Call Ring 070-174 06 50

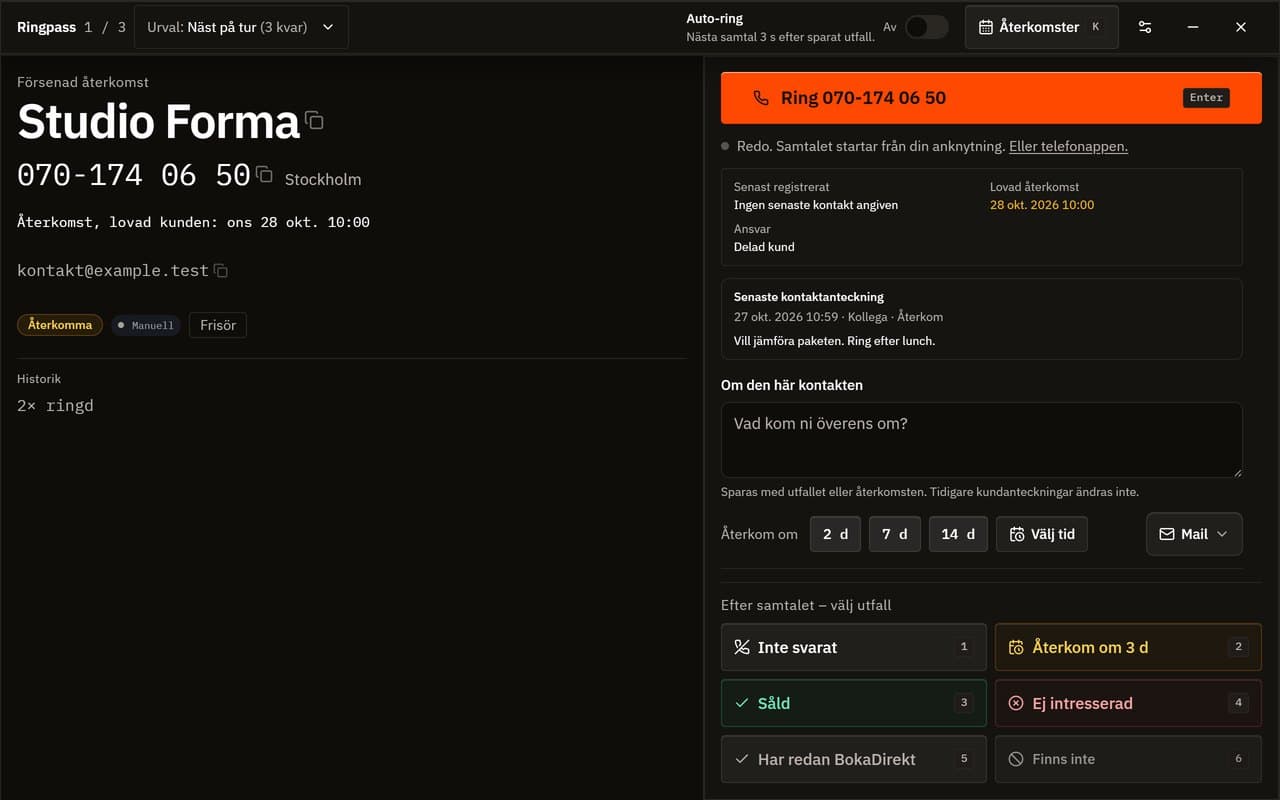pos(991,98)
